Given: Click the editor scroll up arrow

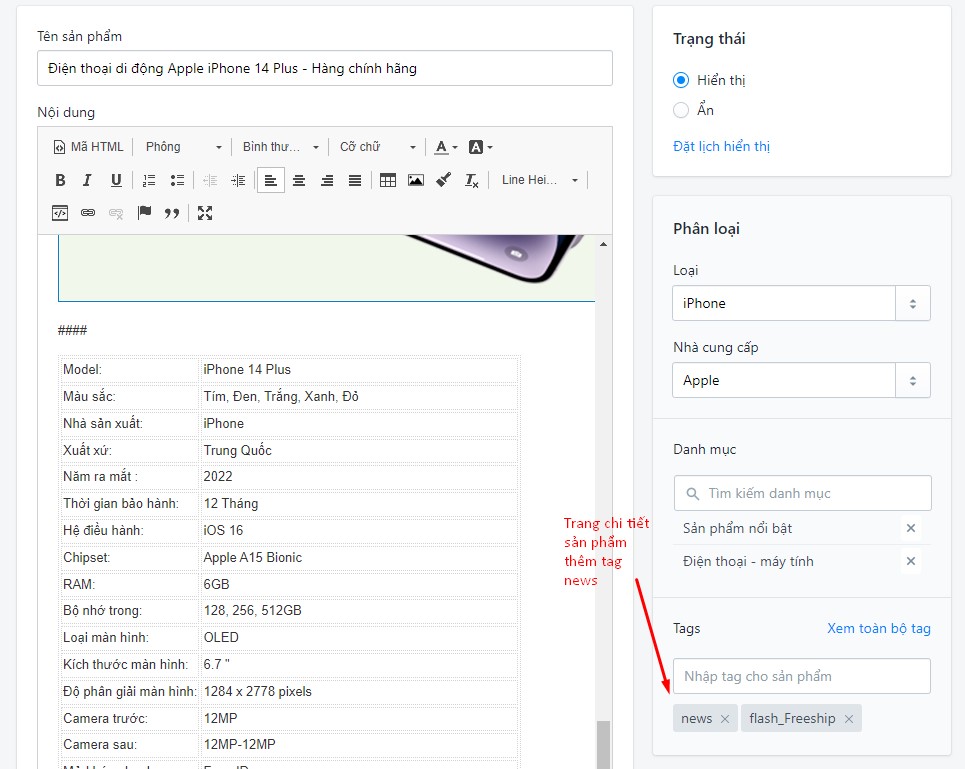Looking at the screenshot, I should [x=604, y=244].
